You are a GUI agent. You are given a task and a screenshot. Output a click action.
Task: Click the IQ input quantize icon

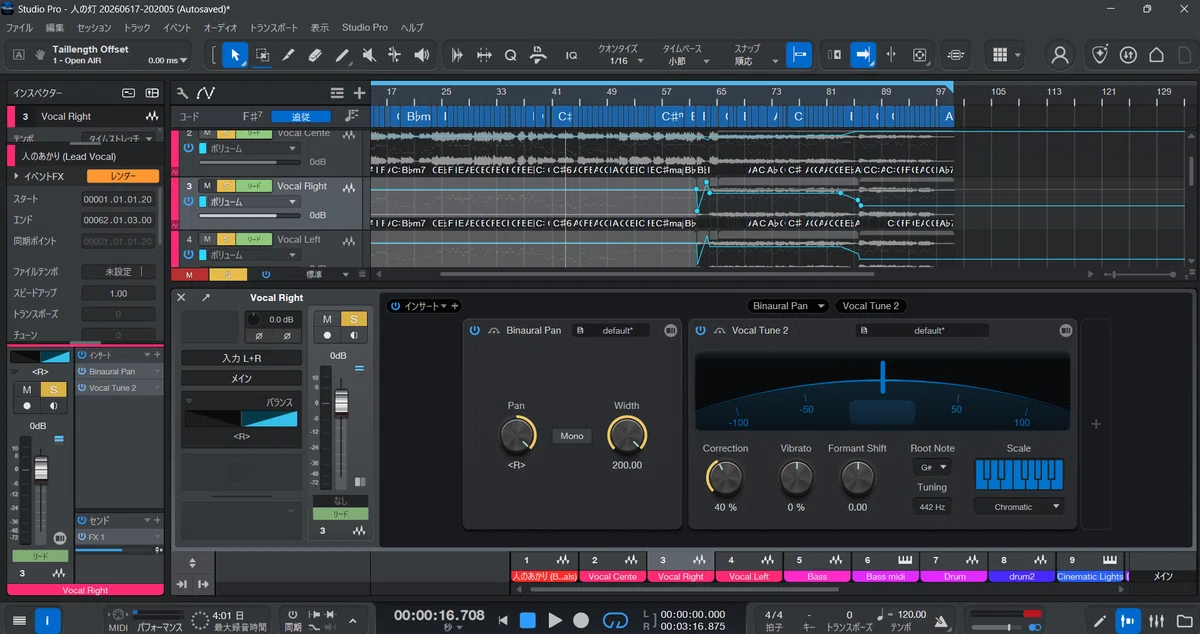click(x=572, y=56)
